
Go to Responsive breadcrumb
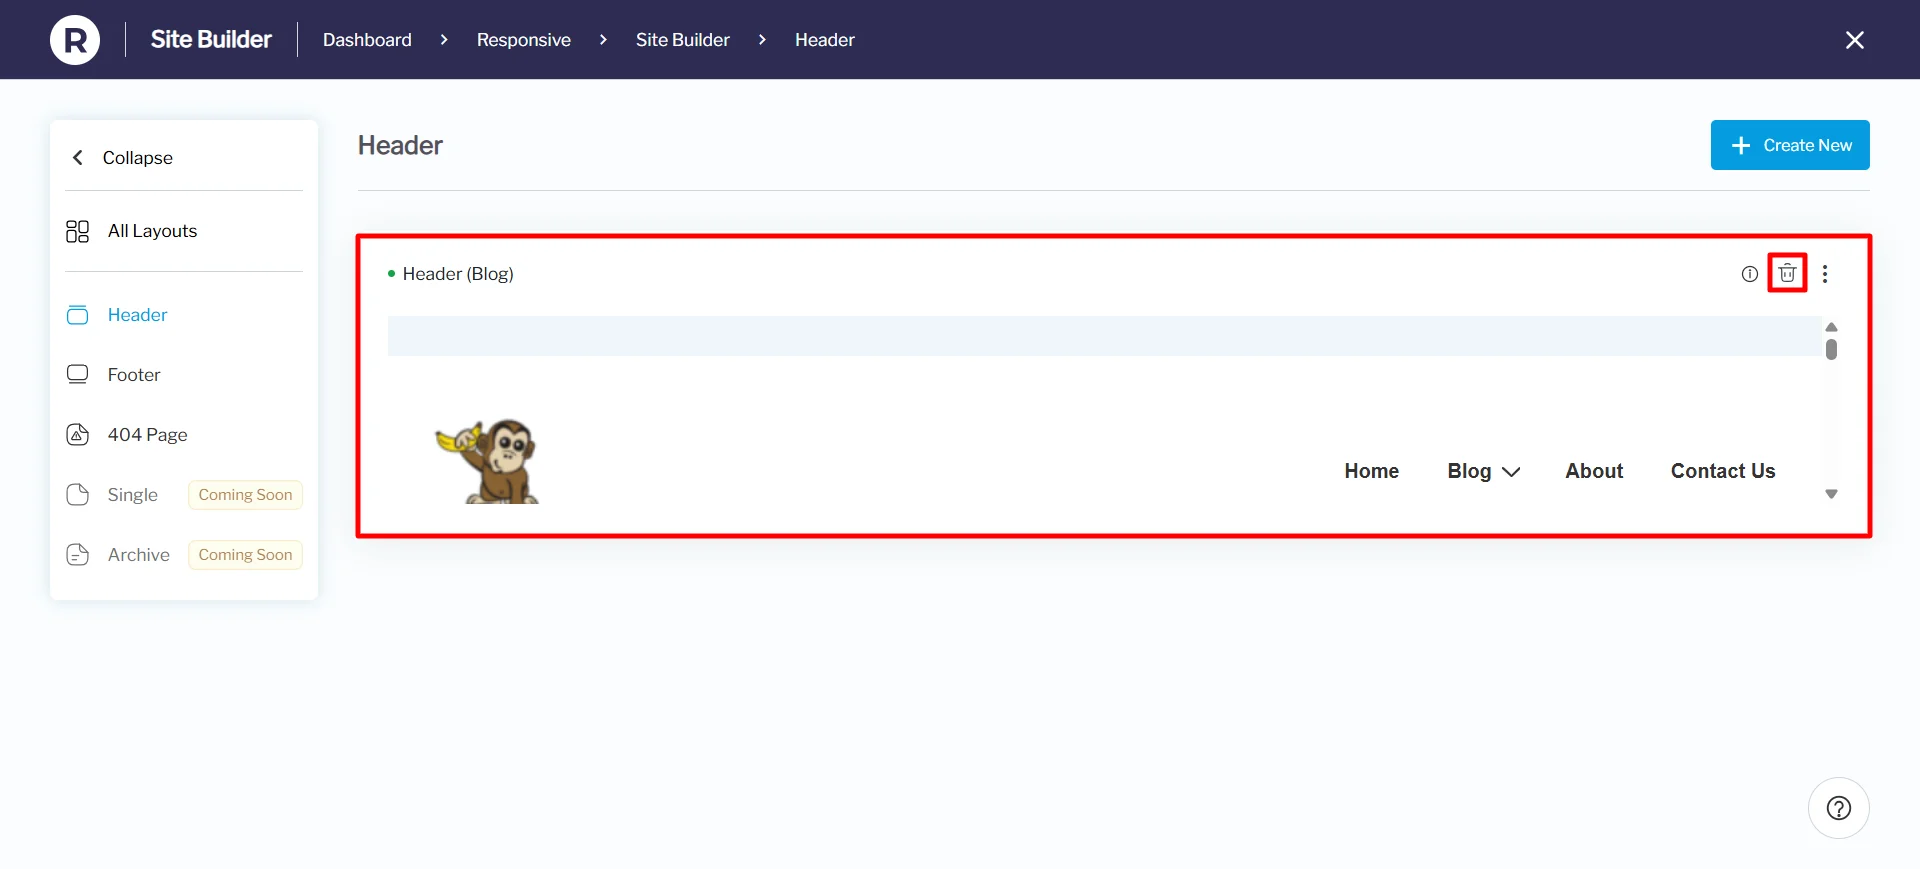523,40
